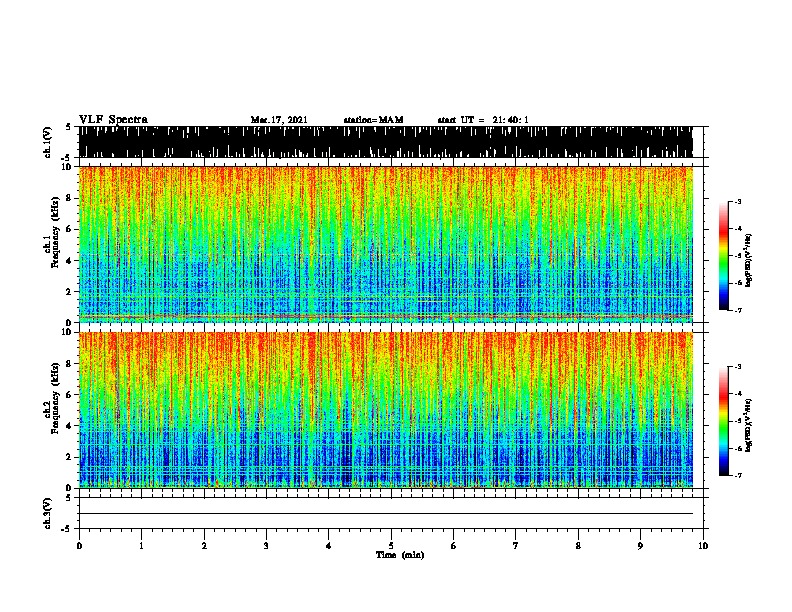Screen dimensions: 792x612
Task: Click the "10" tick on the time axis
Action: coord(703,546)
